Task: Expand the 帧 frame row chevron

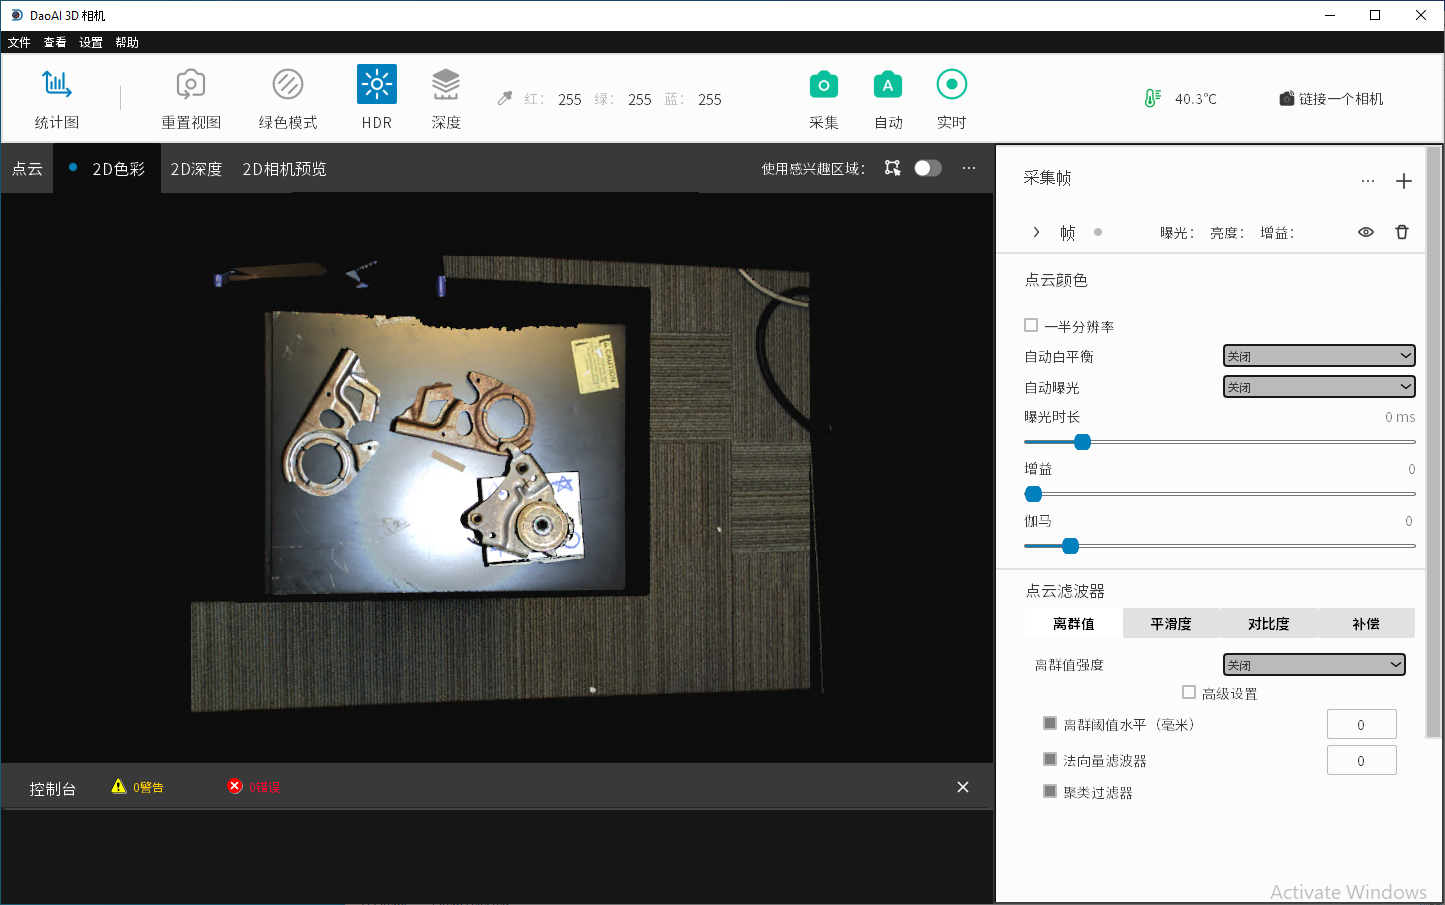Action: 1036,232
